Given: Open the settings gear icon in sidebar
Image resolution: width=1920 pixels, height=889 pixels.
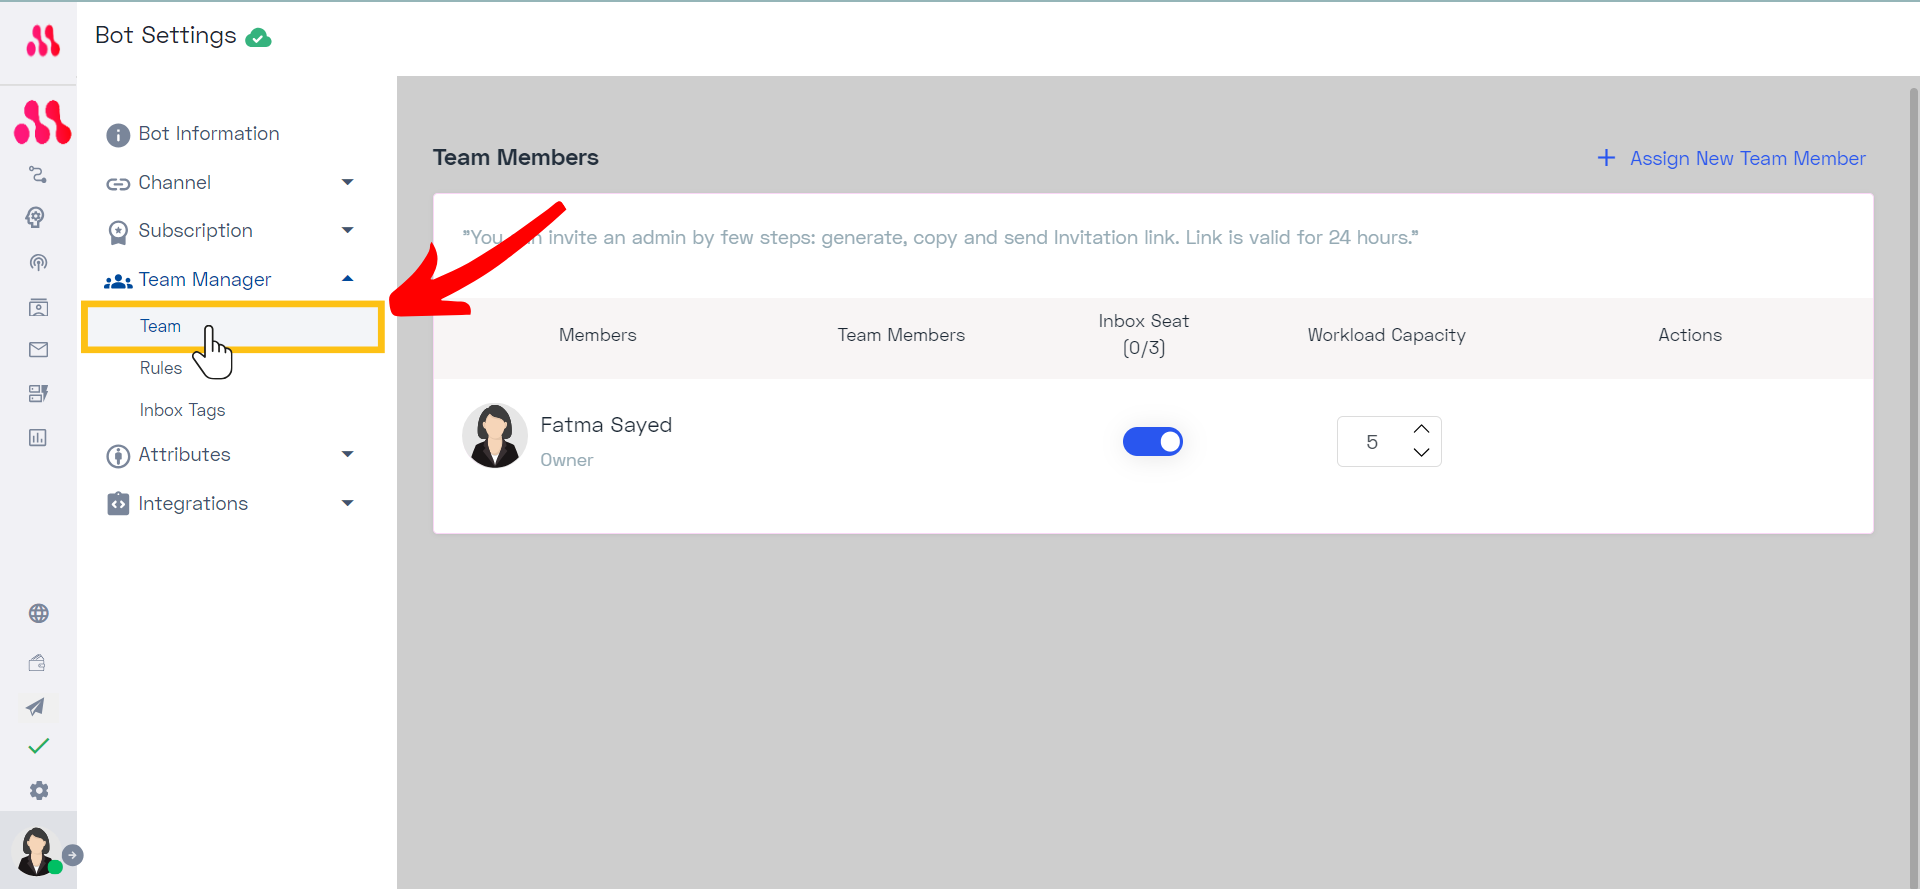Looking at the screenshot, I should (x=39, y=790).
